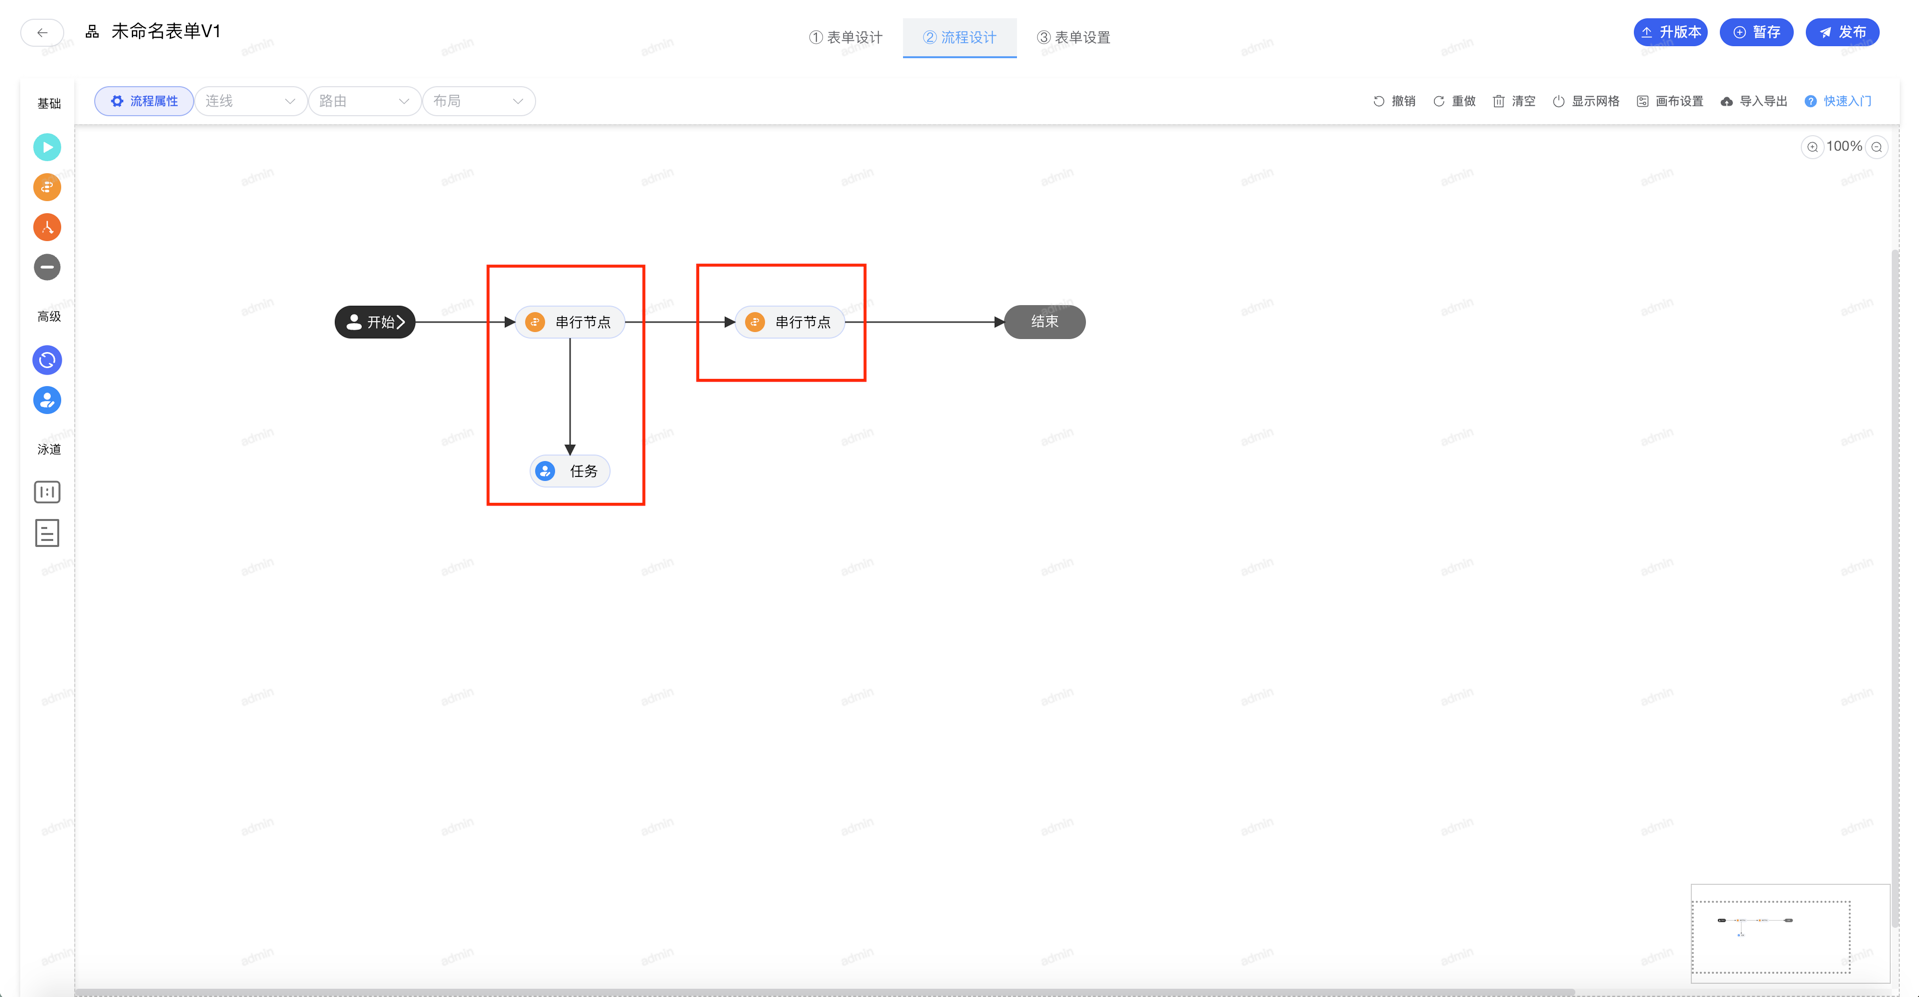Click the minimap thumbnail preview

click(1770, 936)
